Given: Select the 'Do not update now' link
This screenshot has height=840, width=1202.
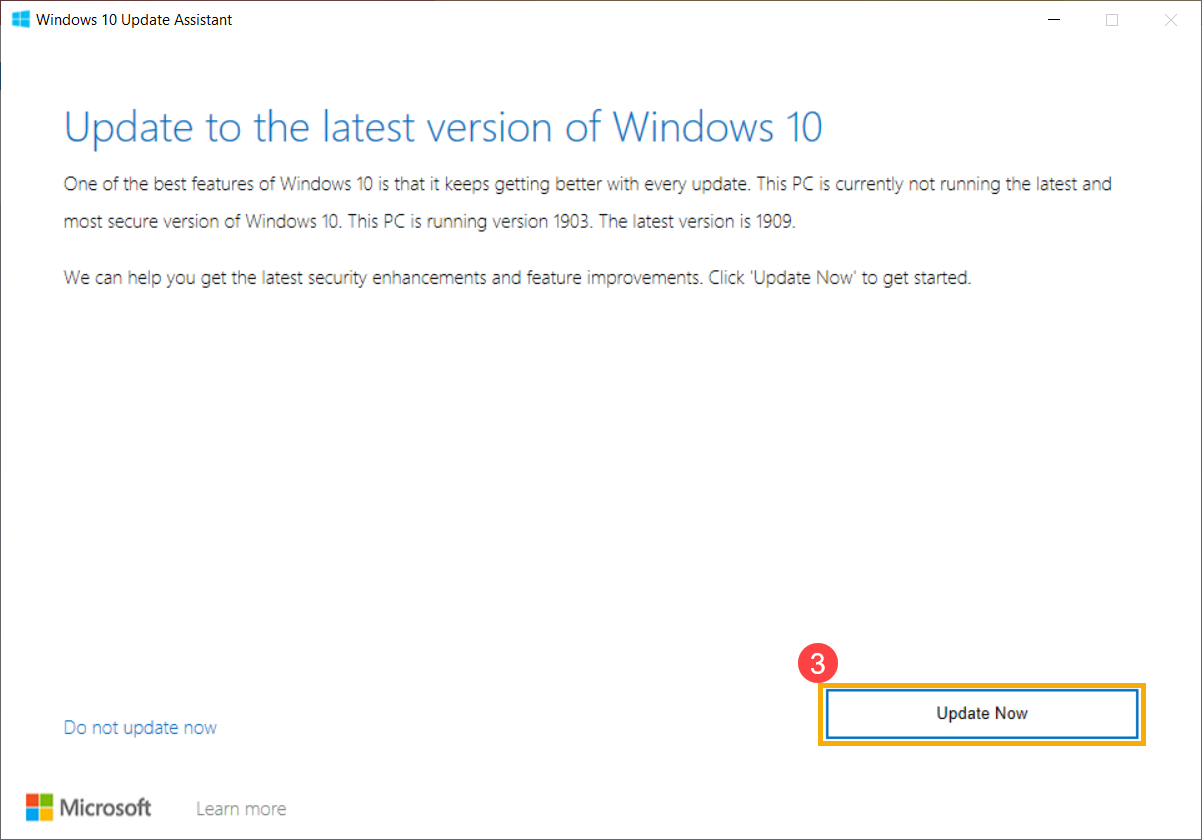Looking at the screenshot, I should coord(140,727).
